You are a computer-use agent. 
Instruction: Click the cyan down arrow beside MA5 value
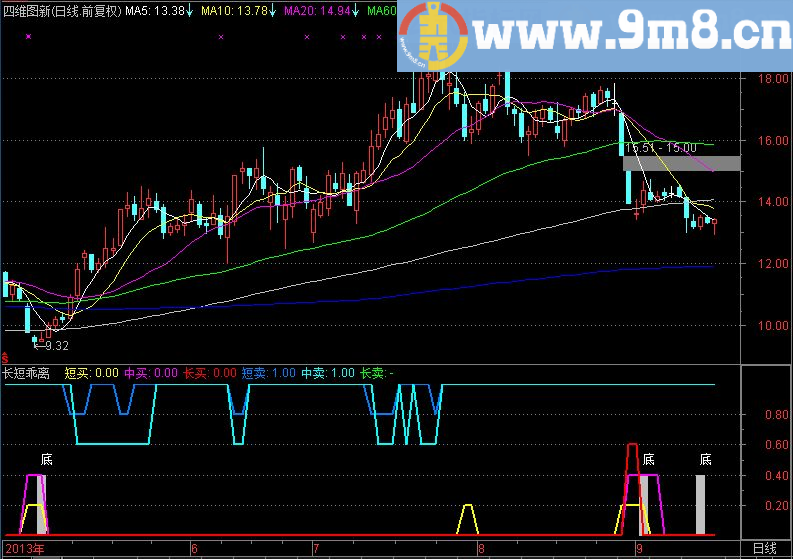[x=189, y=11]
